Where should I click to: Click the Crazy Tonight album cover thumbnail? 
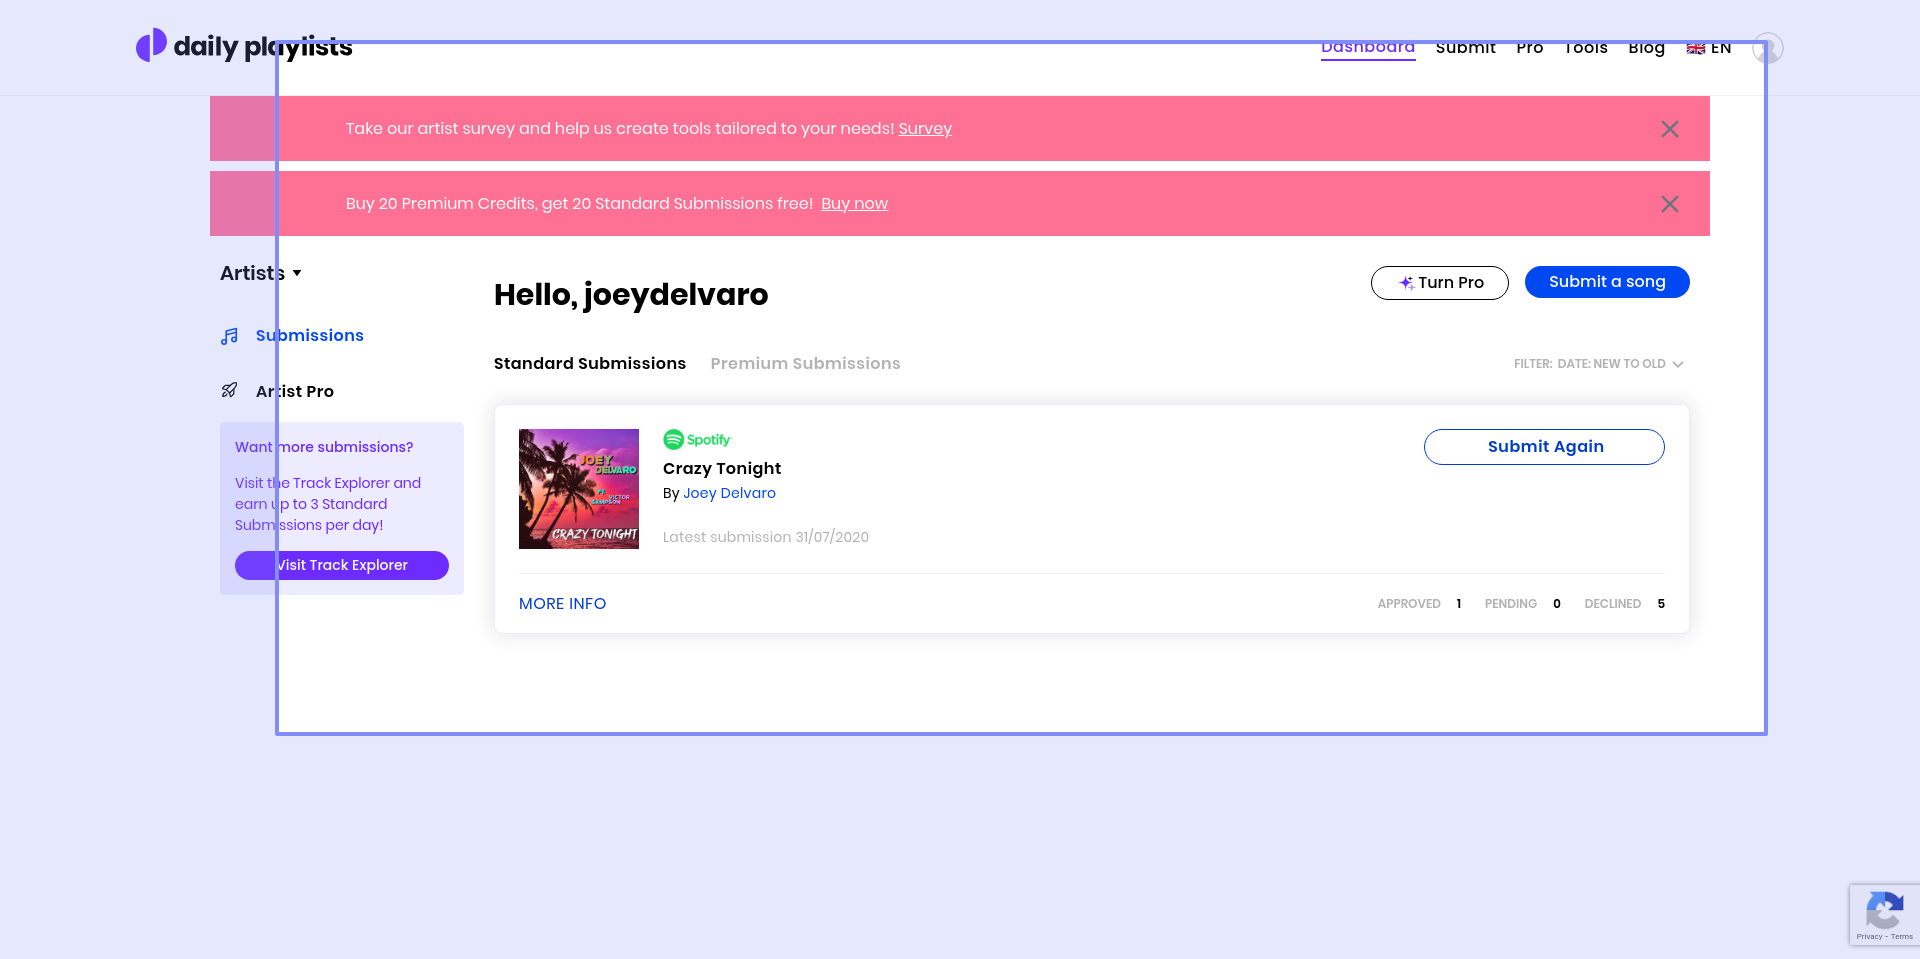578,489
